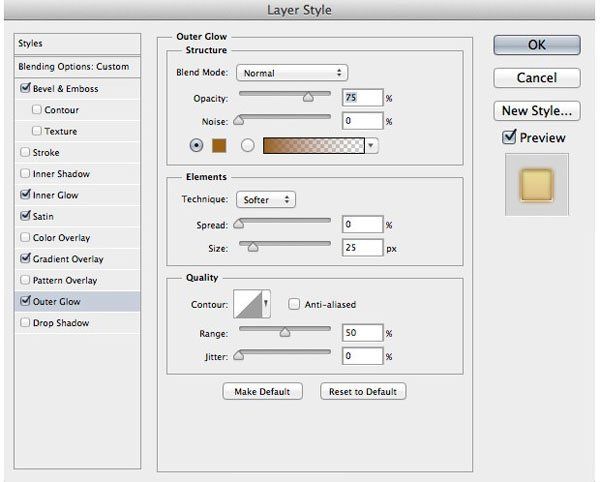
Task: Uncheck the Outer Glow checkbox
Action: tap(25, 301)
